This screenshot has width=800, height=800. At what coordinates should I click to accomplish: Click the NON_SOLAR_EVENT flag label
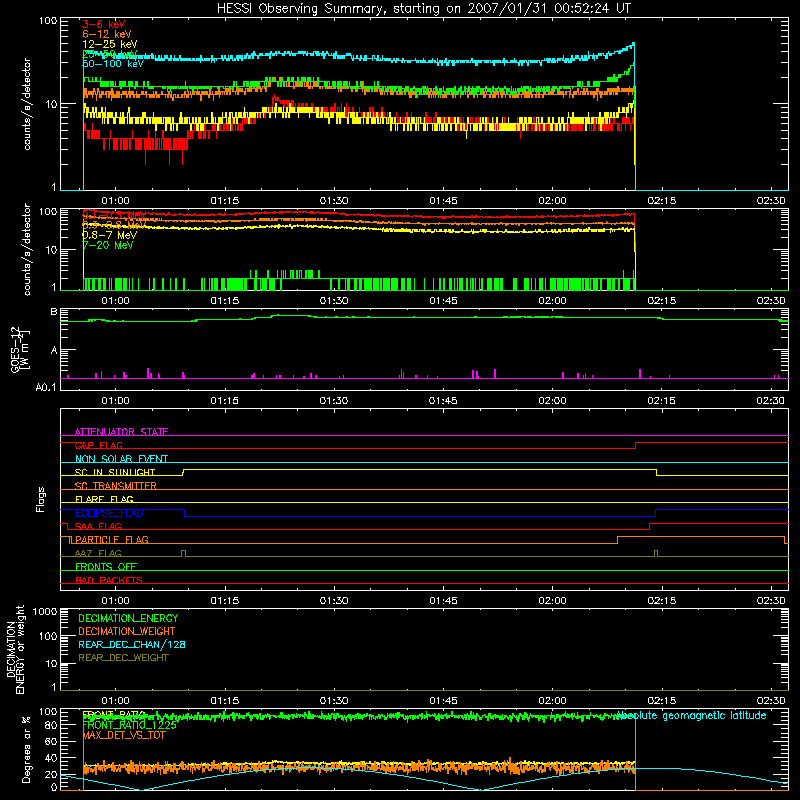tap(121, 459)
